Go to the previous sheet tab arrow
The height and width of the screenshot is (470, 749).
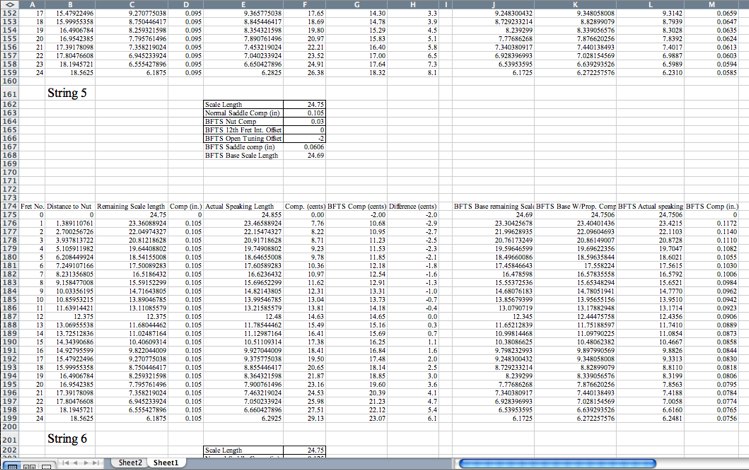point(75,463)
